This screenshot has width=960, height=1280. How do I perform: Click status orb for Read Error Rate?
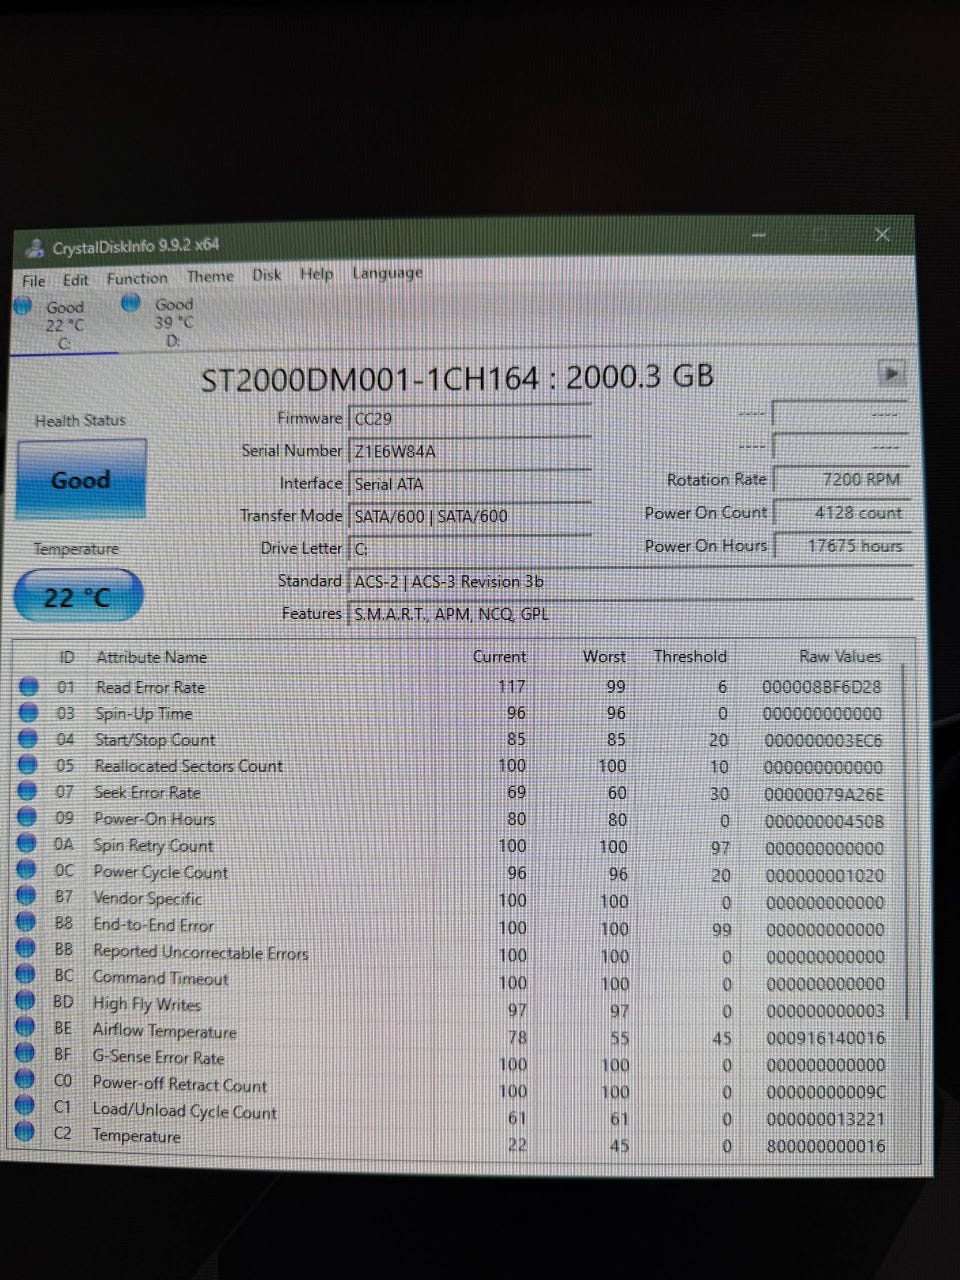tap(29, 687)
